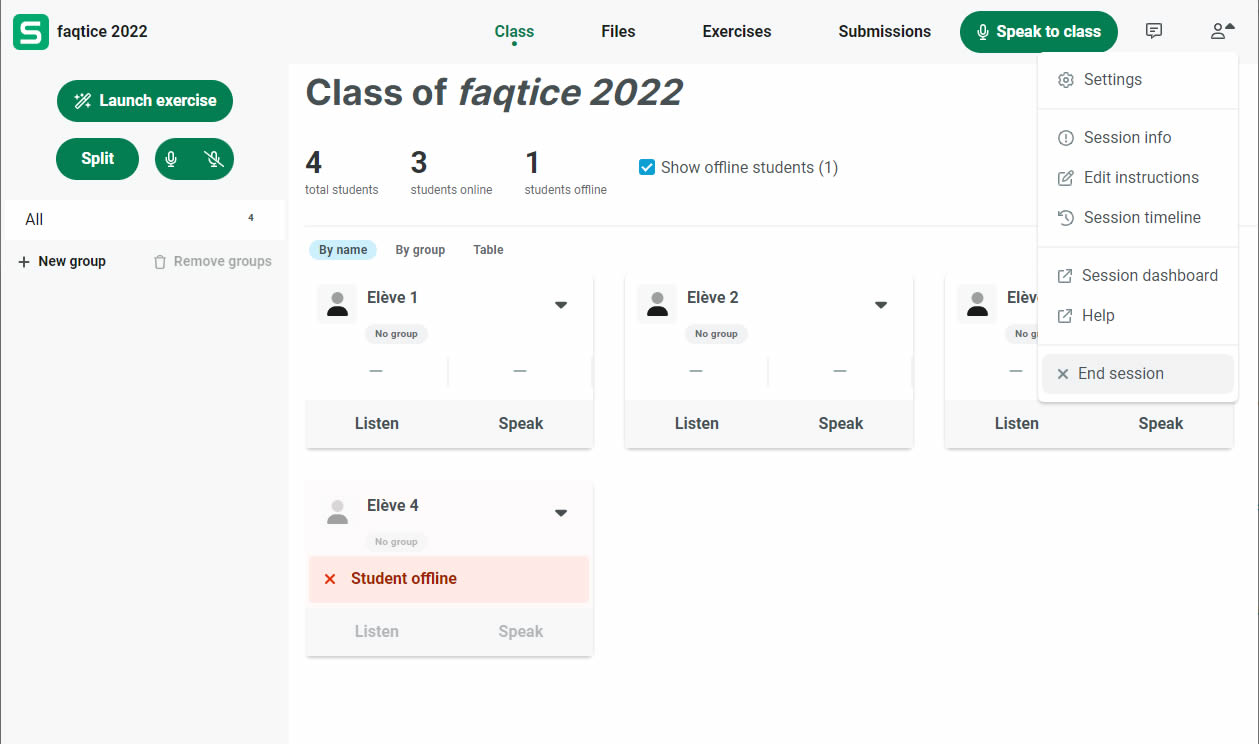Viewport: 1259px width, 744px height.
Task: Expand Elève 1 options dropdown arrow
Action: pyautogui.click(x=561, y=305)
